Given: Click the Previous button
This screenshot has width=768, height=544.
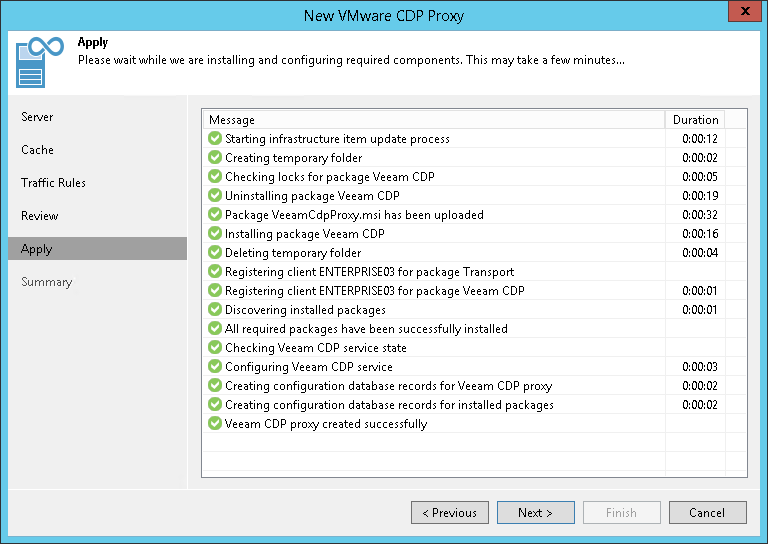Looking at the screenshot, I should pos(450,513).
